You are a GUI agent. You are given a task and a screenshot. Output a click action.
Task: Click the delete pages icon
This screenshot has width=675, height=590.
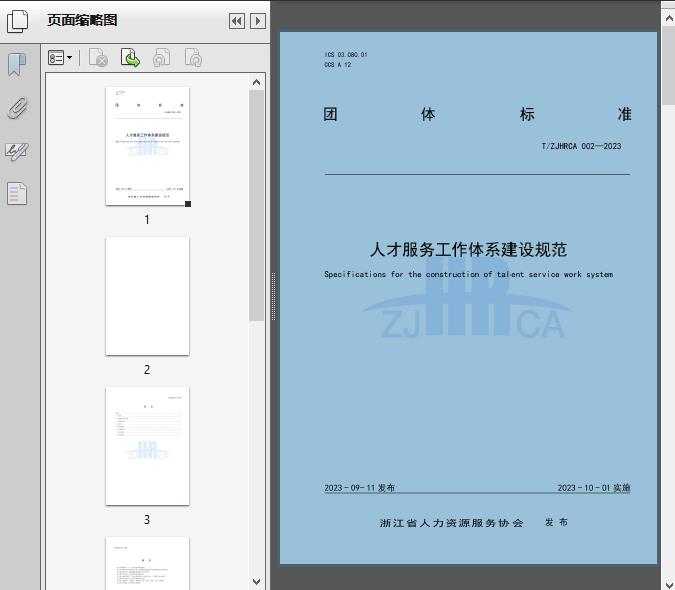click(98, 58)
